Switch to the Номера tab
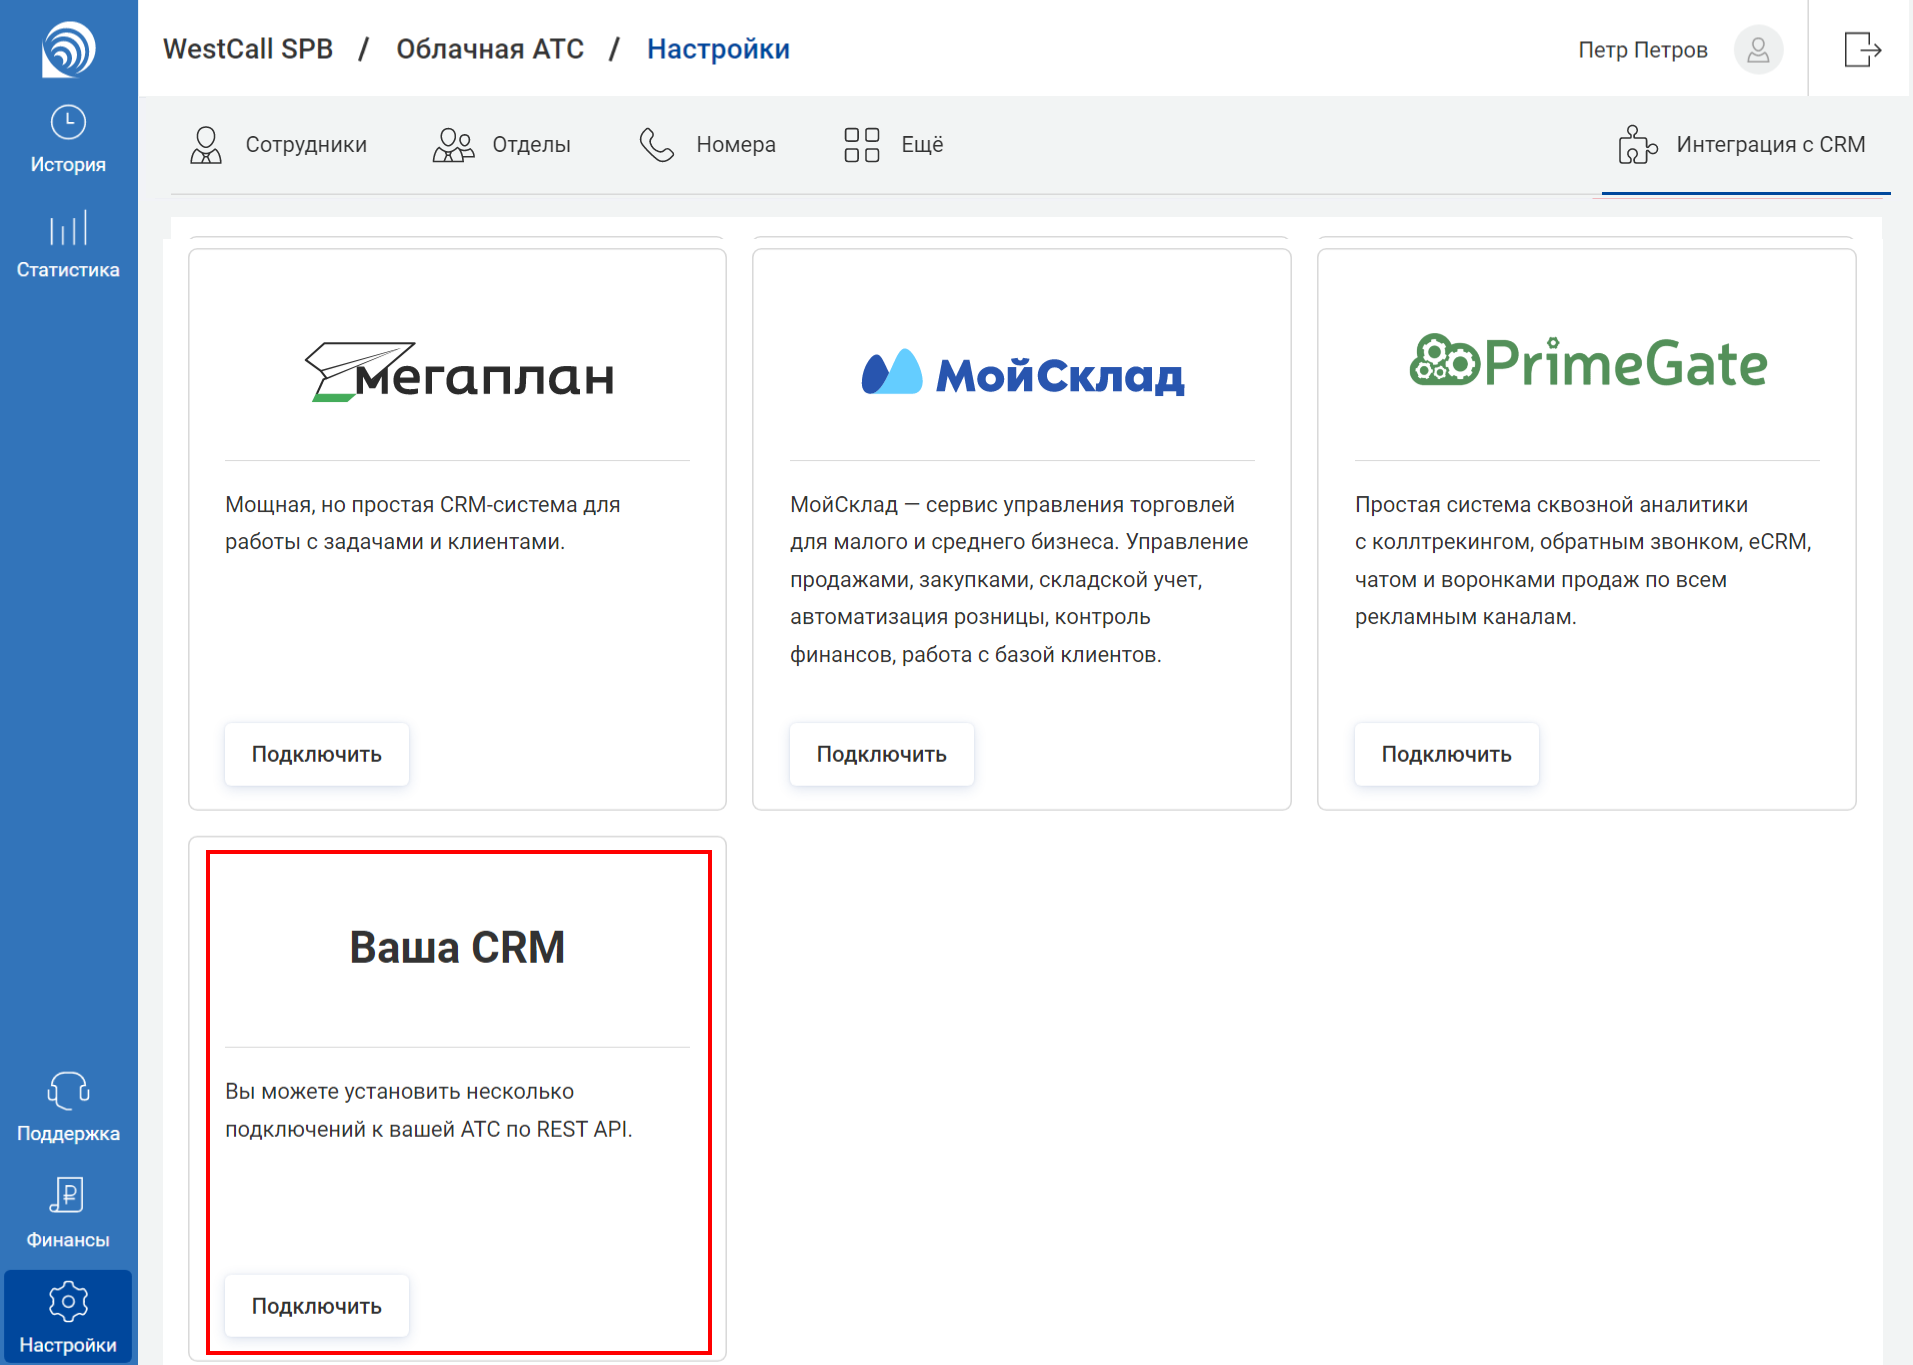The height and width of the screenshot is (1365, 1913). [708, 145]
